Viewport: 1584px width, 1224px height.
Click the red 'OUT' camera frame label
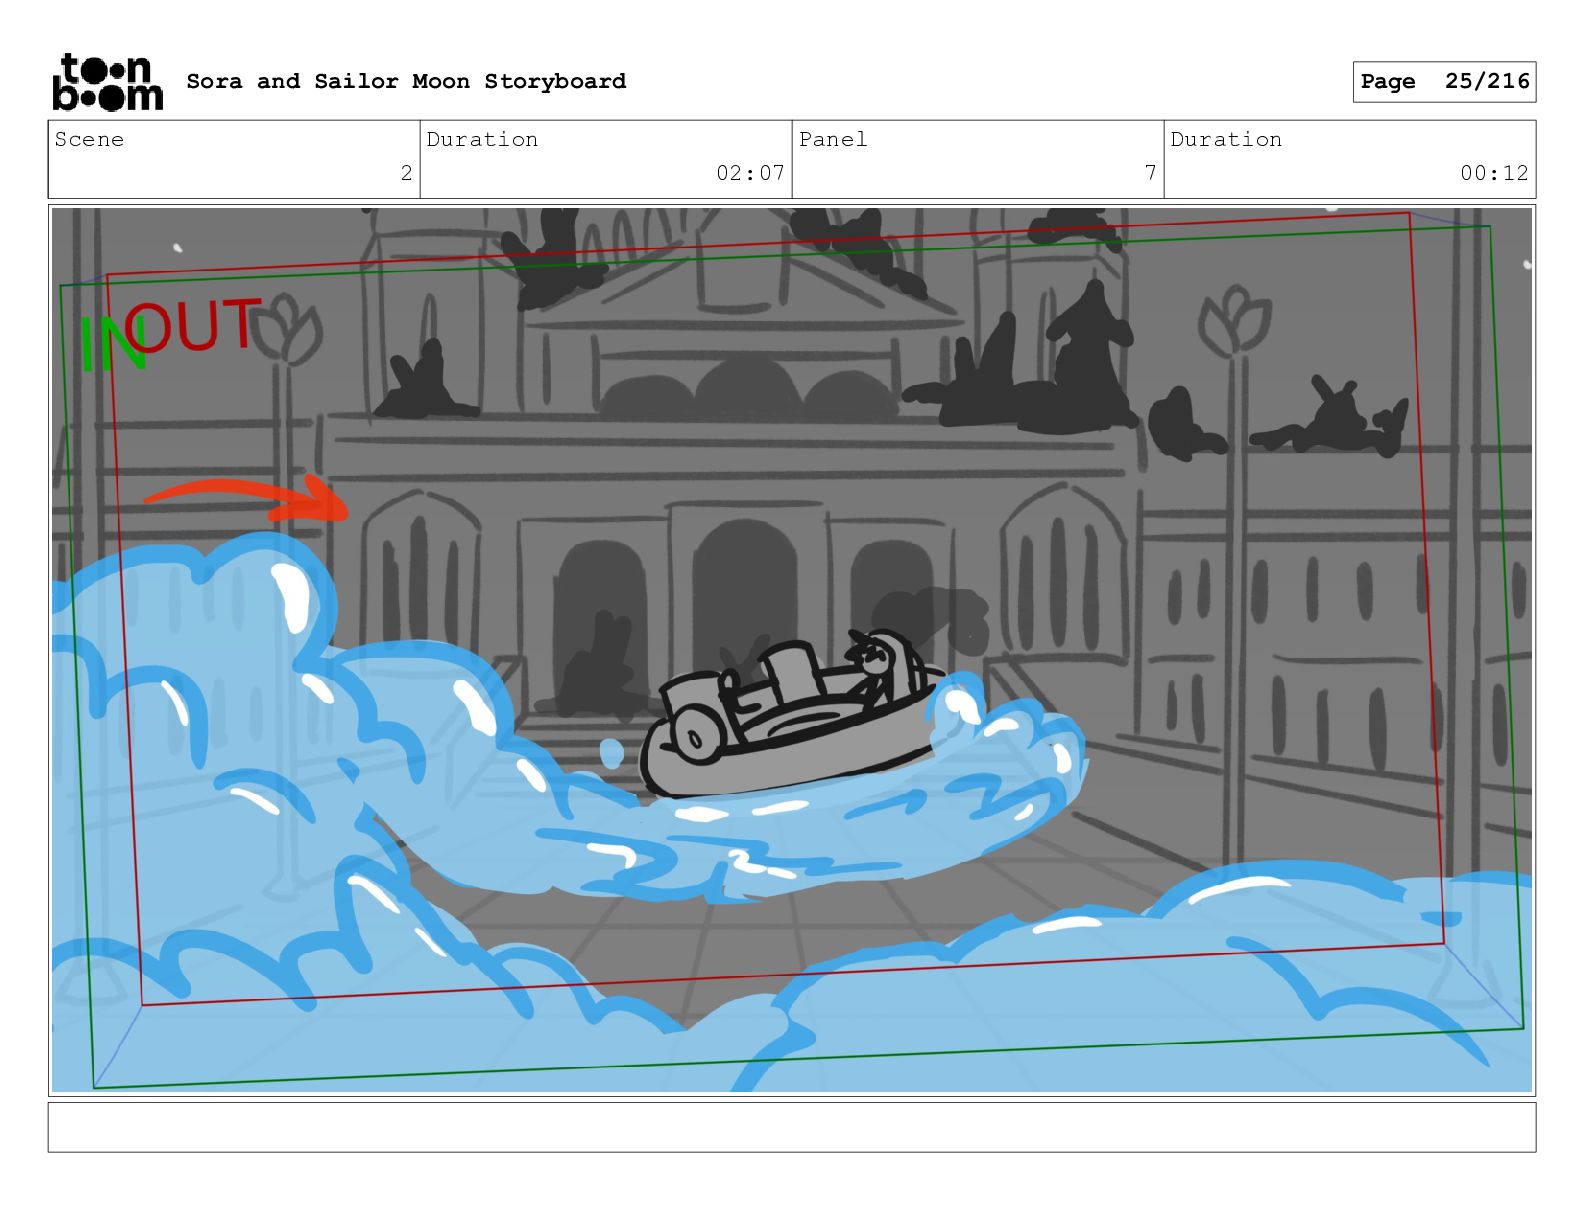tap(194, 325)
